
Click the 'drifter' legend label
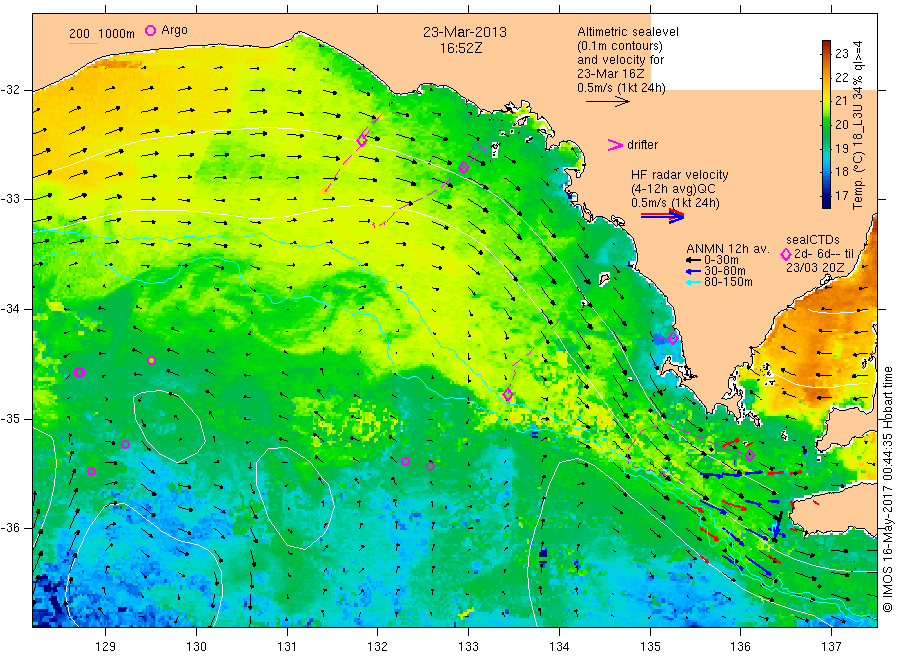pos(642,145)
